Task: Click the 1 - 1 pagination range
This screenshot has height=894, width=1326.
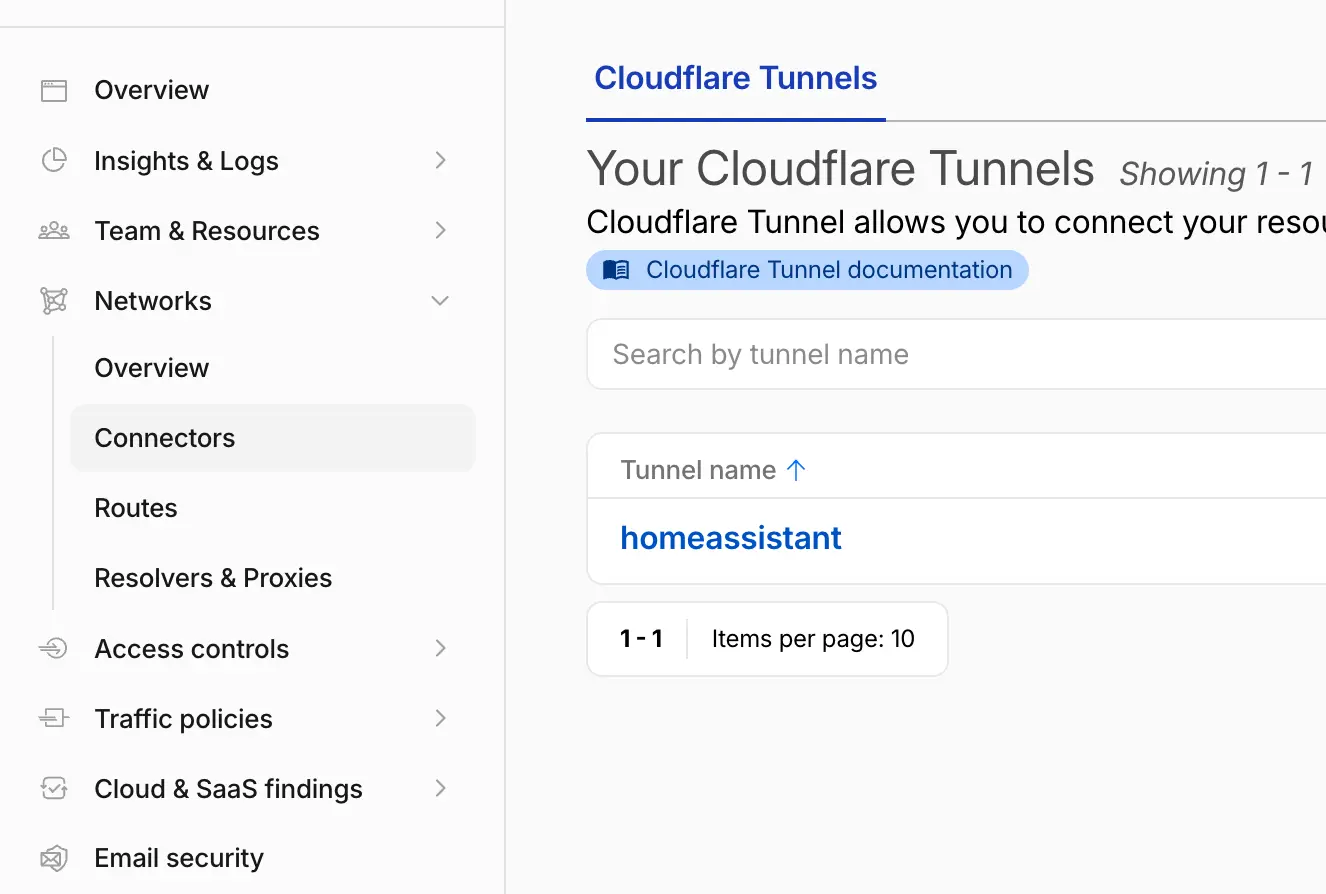Action: point(641,639)
